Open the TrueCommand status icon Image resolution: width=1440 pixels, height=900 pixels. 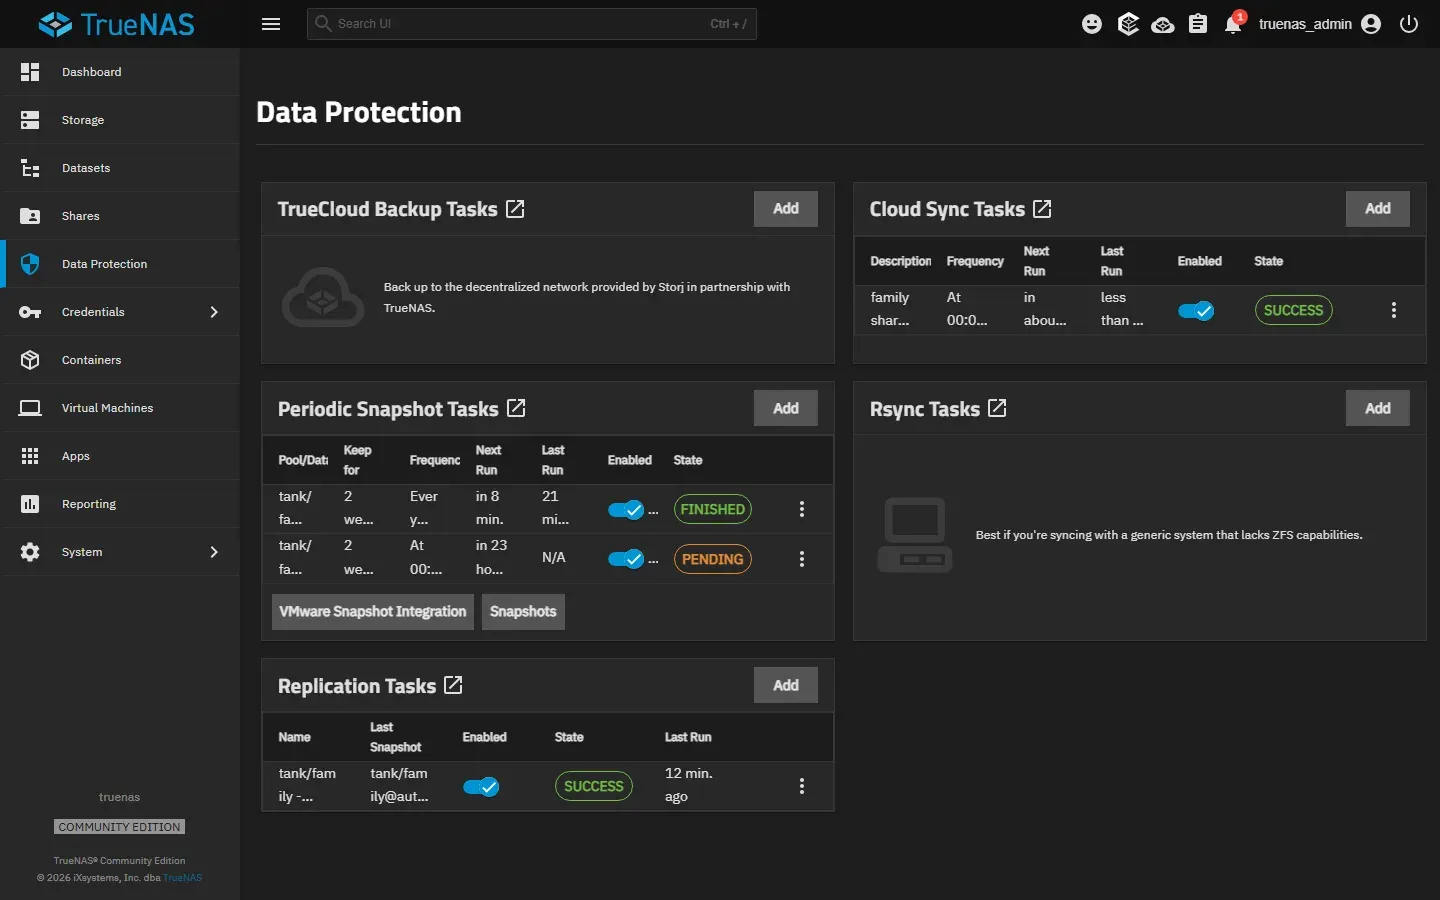click(1128, 24)
